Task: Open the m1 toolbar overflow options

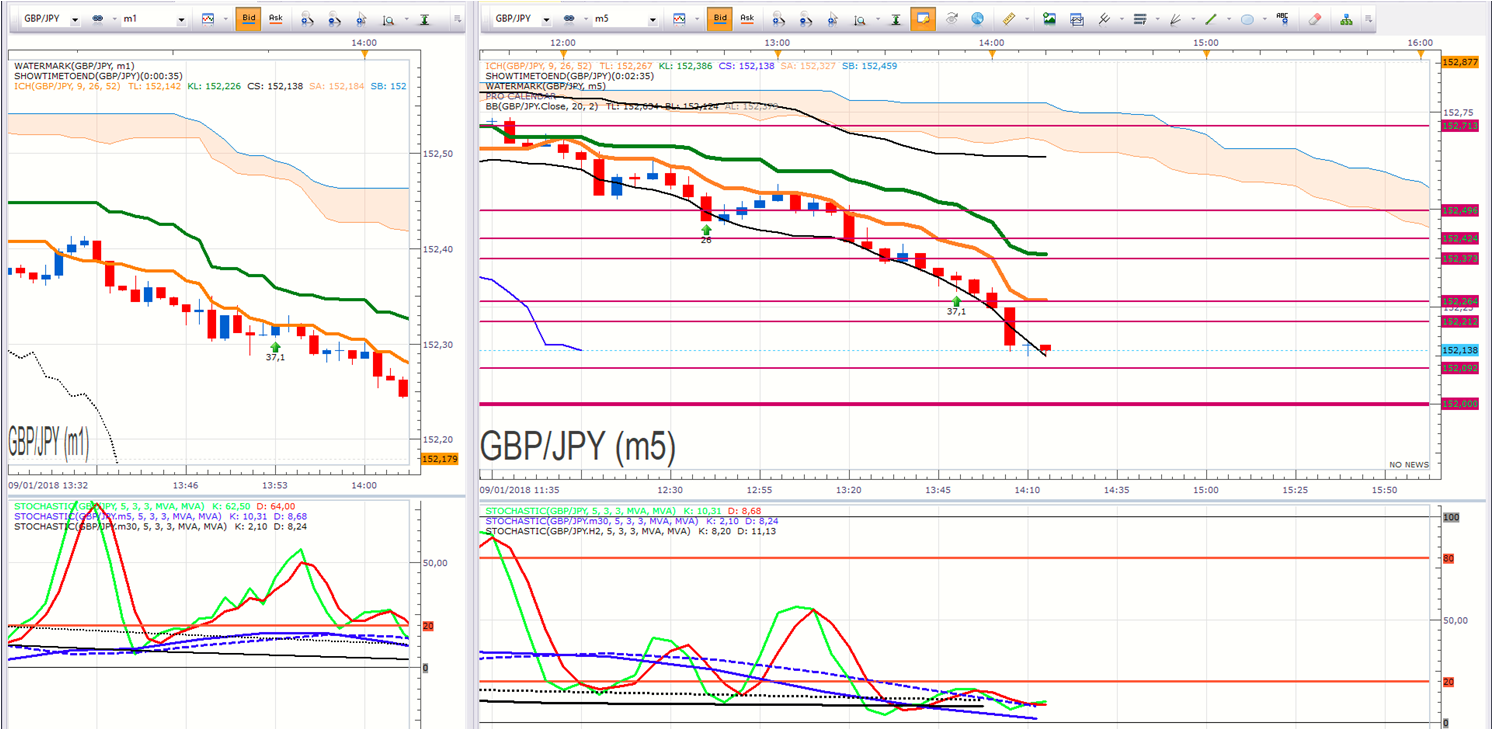Action: click(457, 19)
